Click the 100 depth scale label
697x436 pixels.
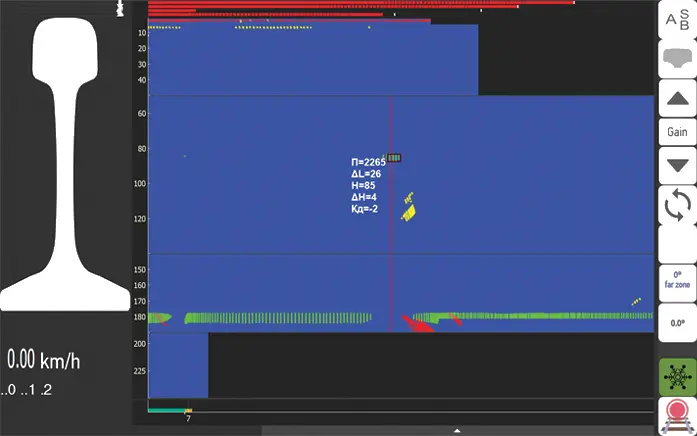(140, 184)
